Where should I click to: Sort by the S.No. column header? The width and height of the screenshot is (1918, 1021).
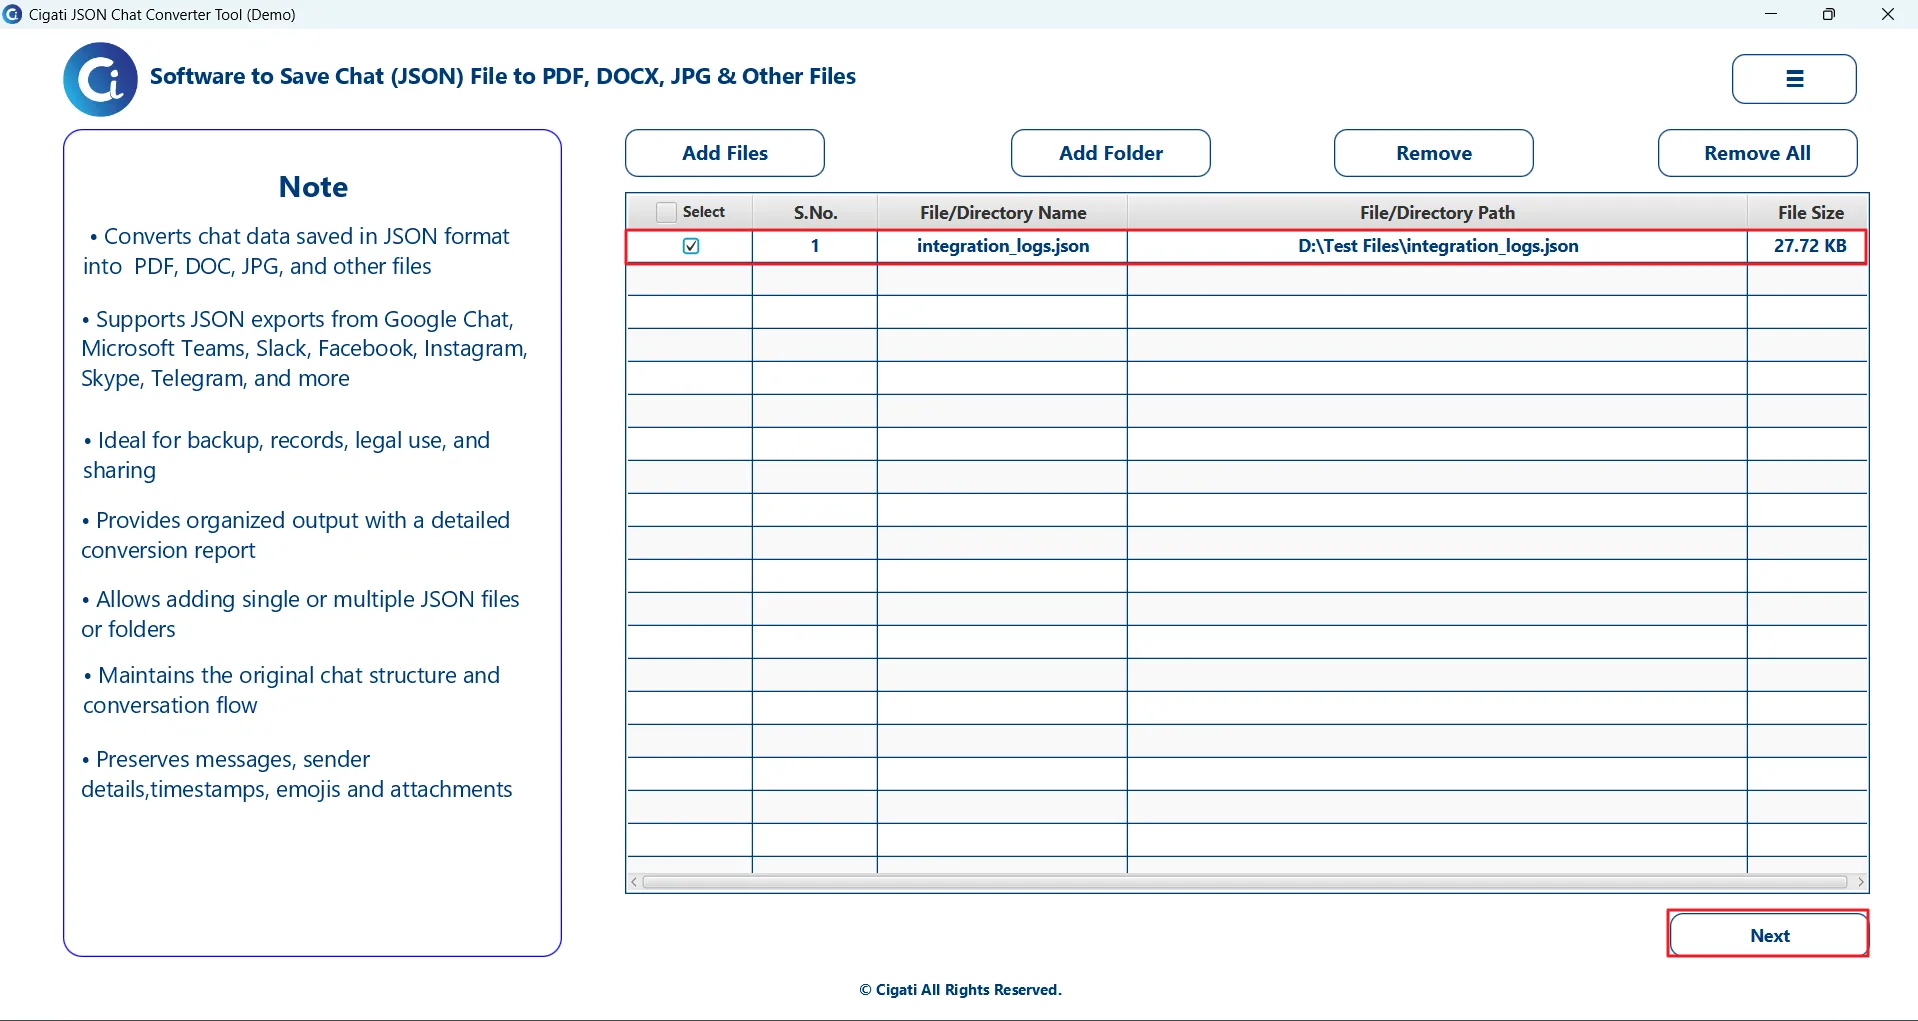(x=815, y=212)
